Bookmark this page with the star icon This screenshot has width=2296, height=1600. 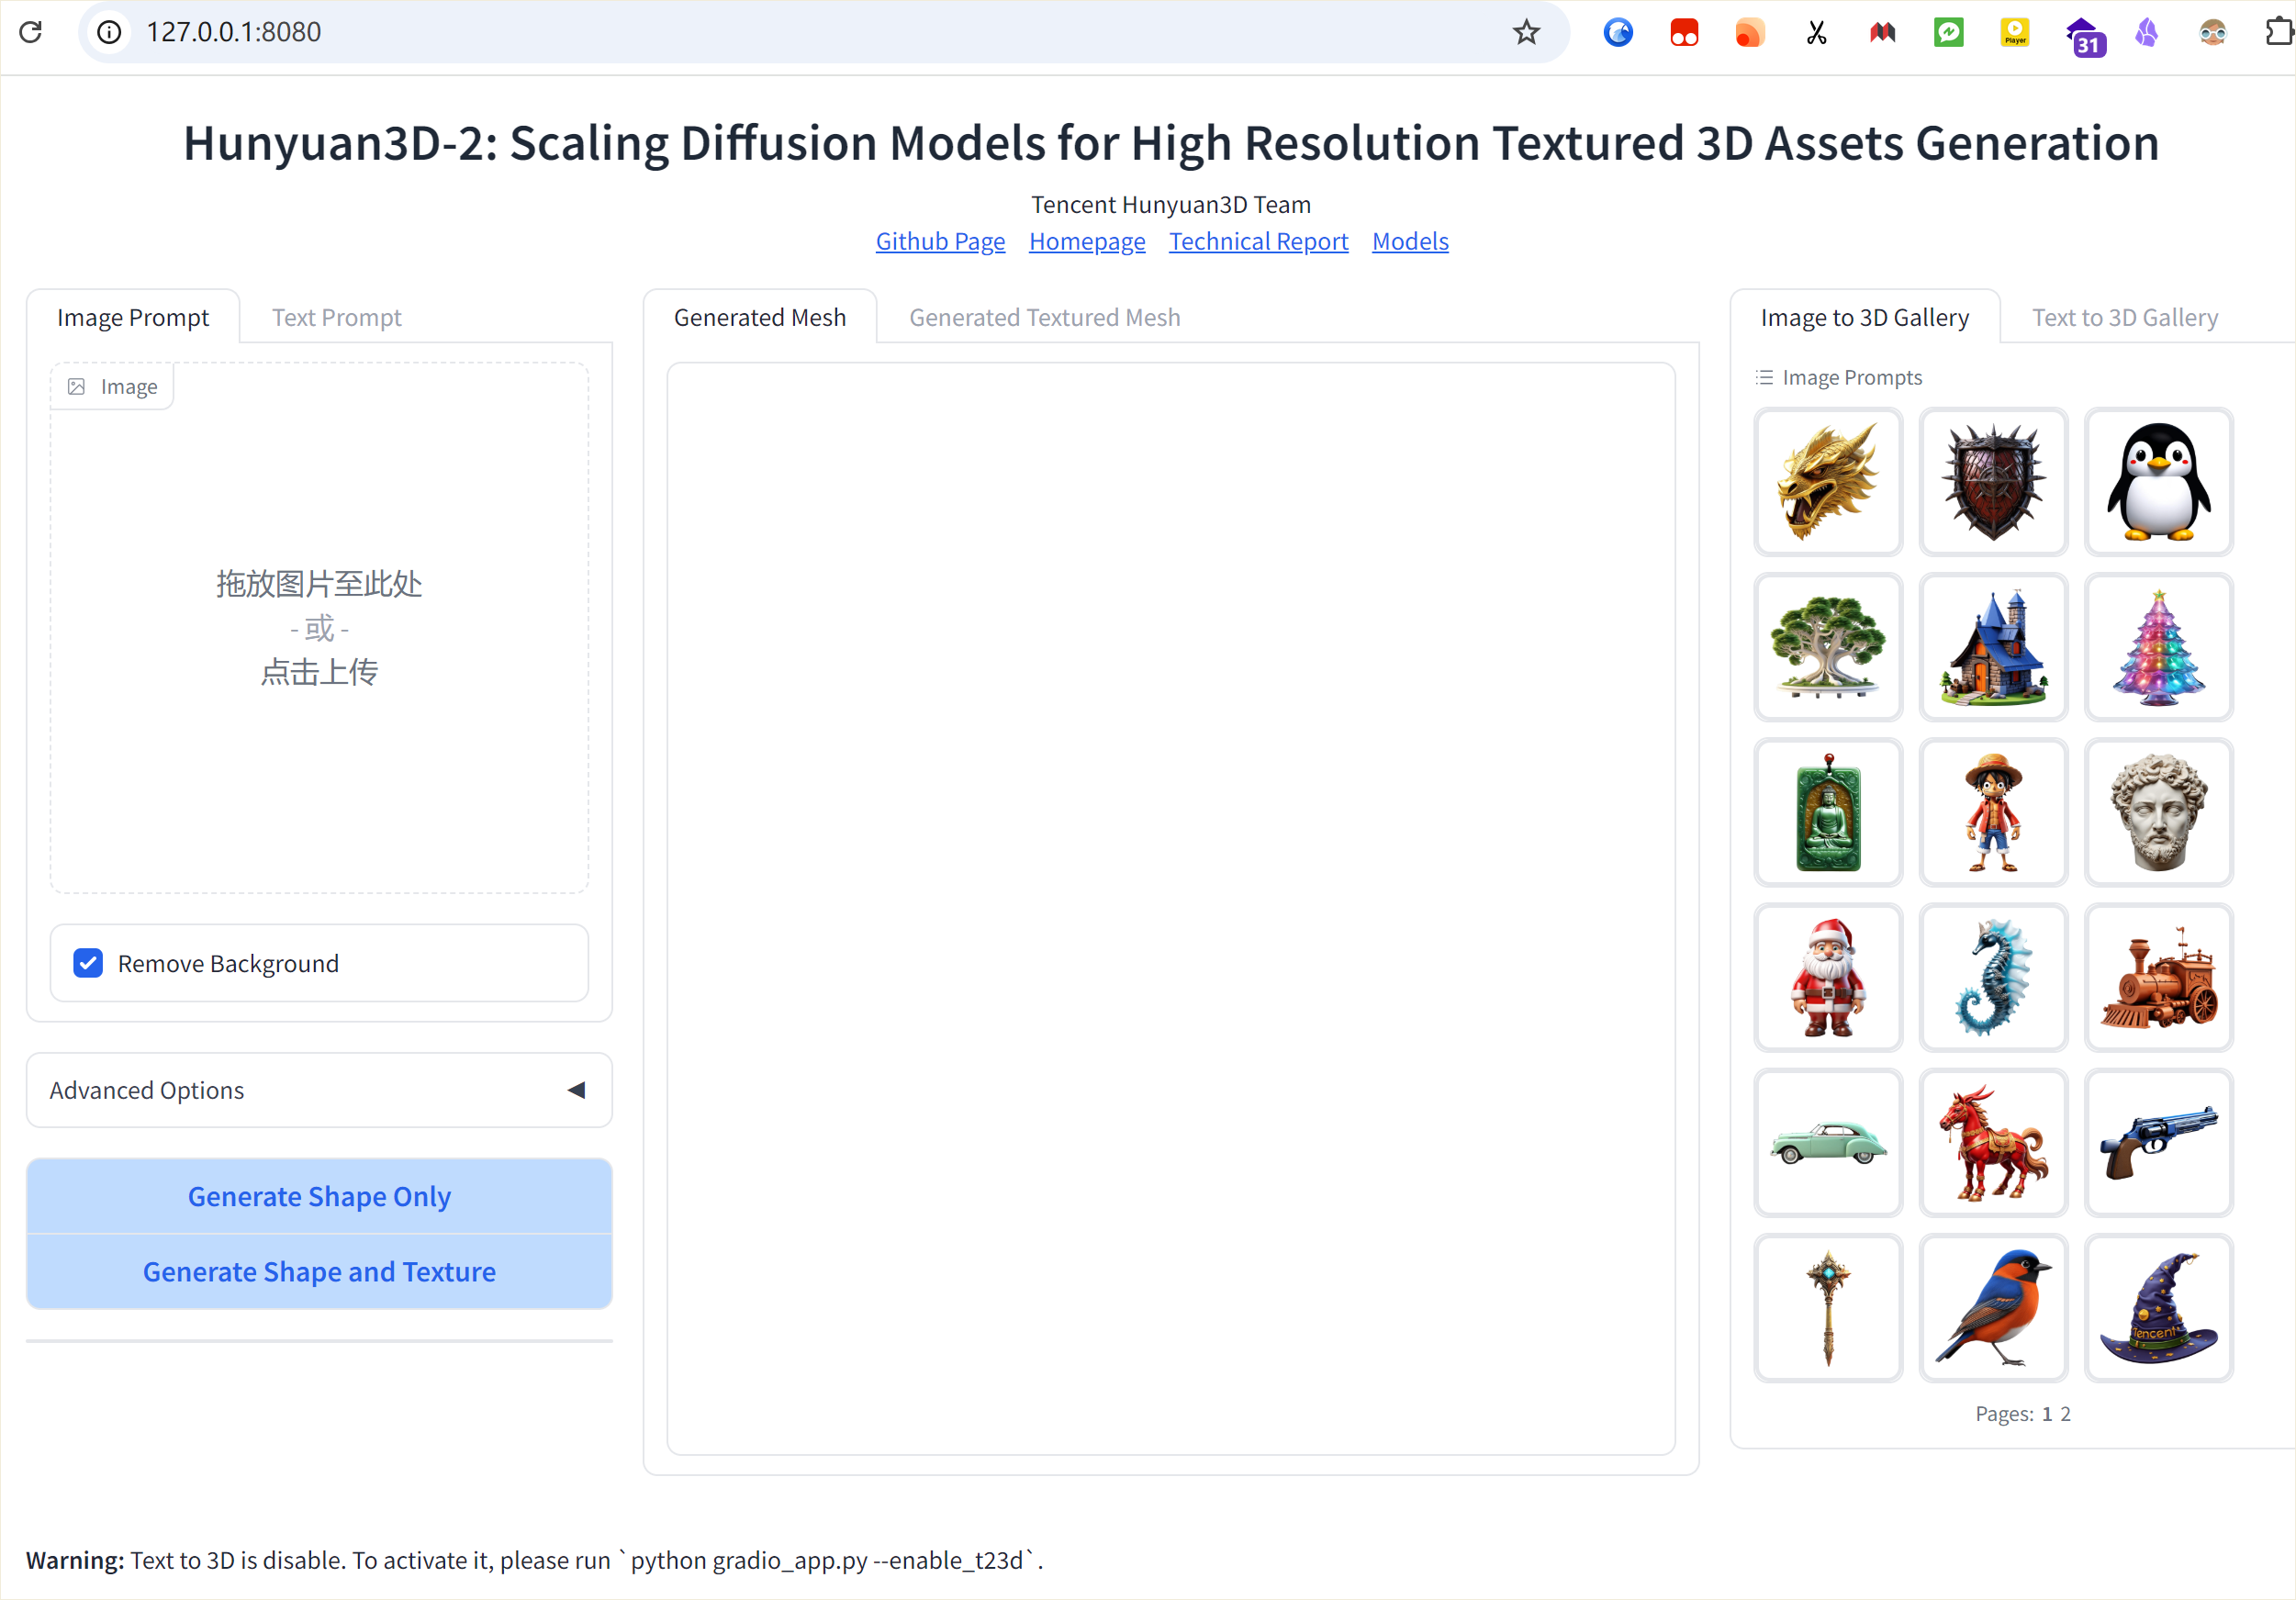pyautogui.click(x=1525, y=32)
